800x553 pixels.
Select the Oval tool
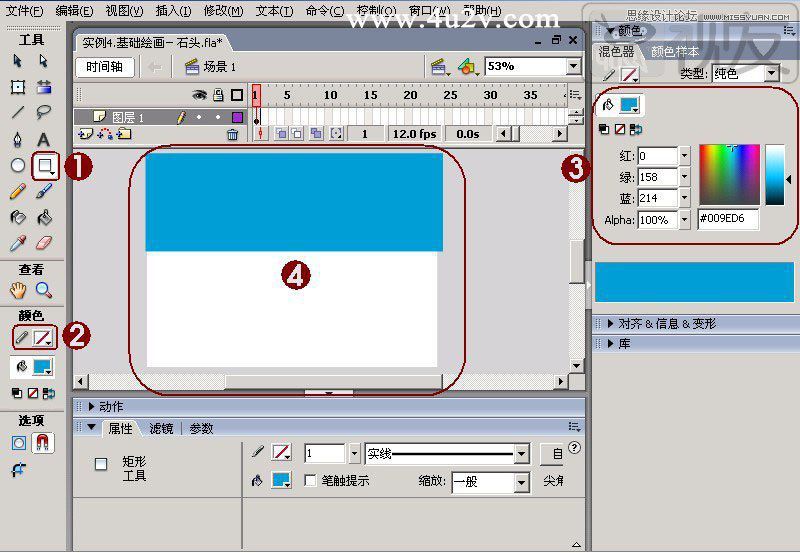[18, 166]
